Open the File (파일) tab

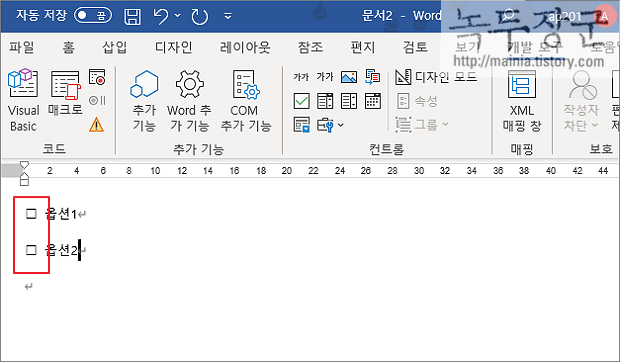[x=22, y=47]
